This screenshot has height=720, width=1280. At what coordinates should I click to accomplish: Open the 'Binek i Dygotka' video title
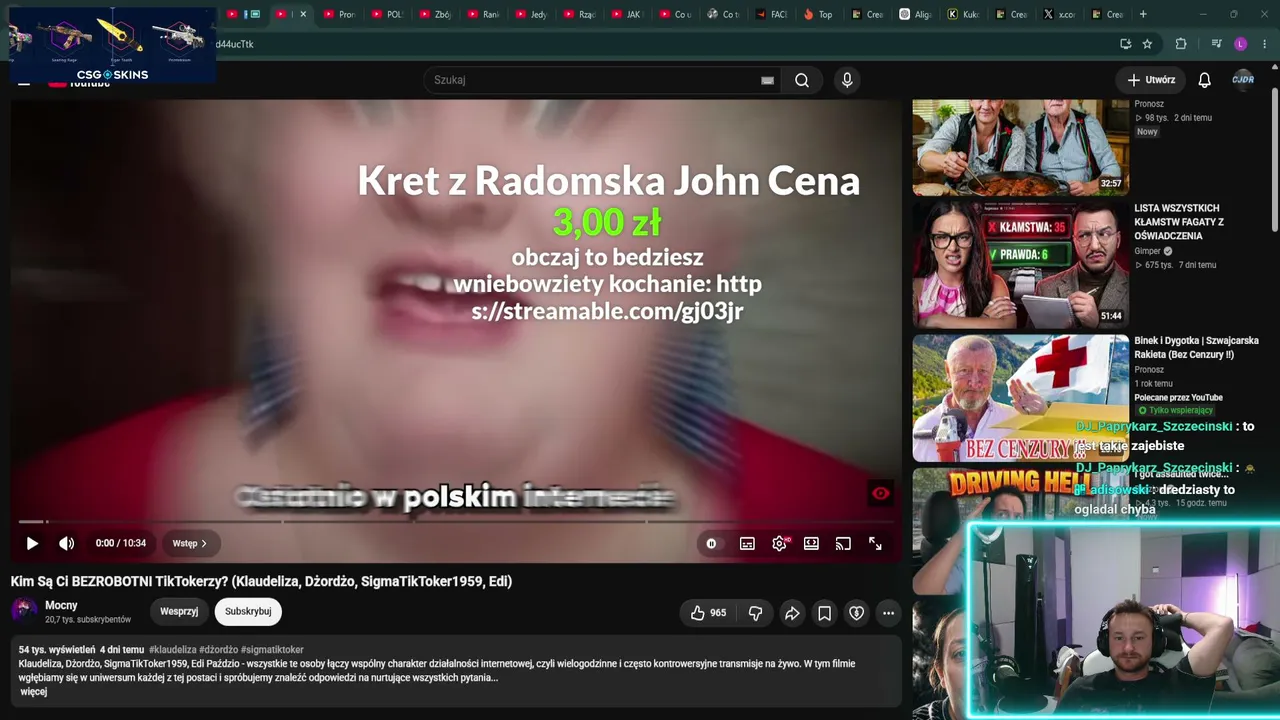1196,348
